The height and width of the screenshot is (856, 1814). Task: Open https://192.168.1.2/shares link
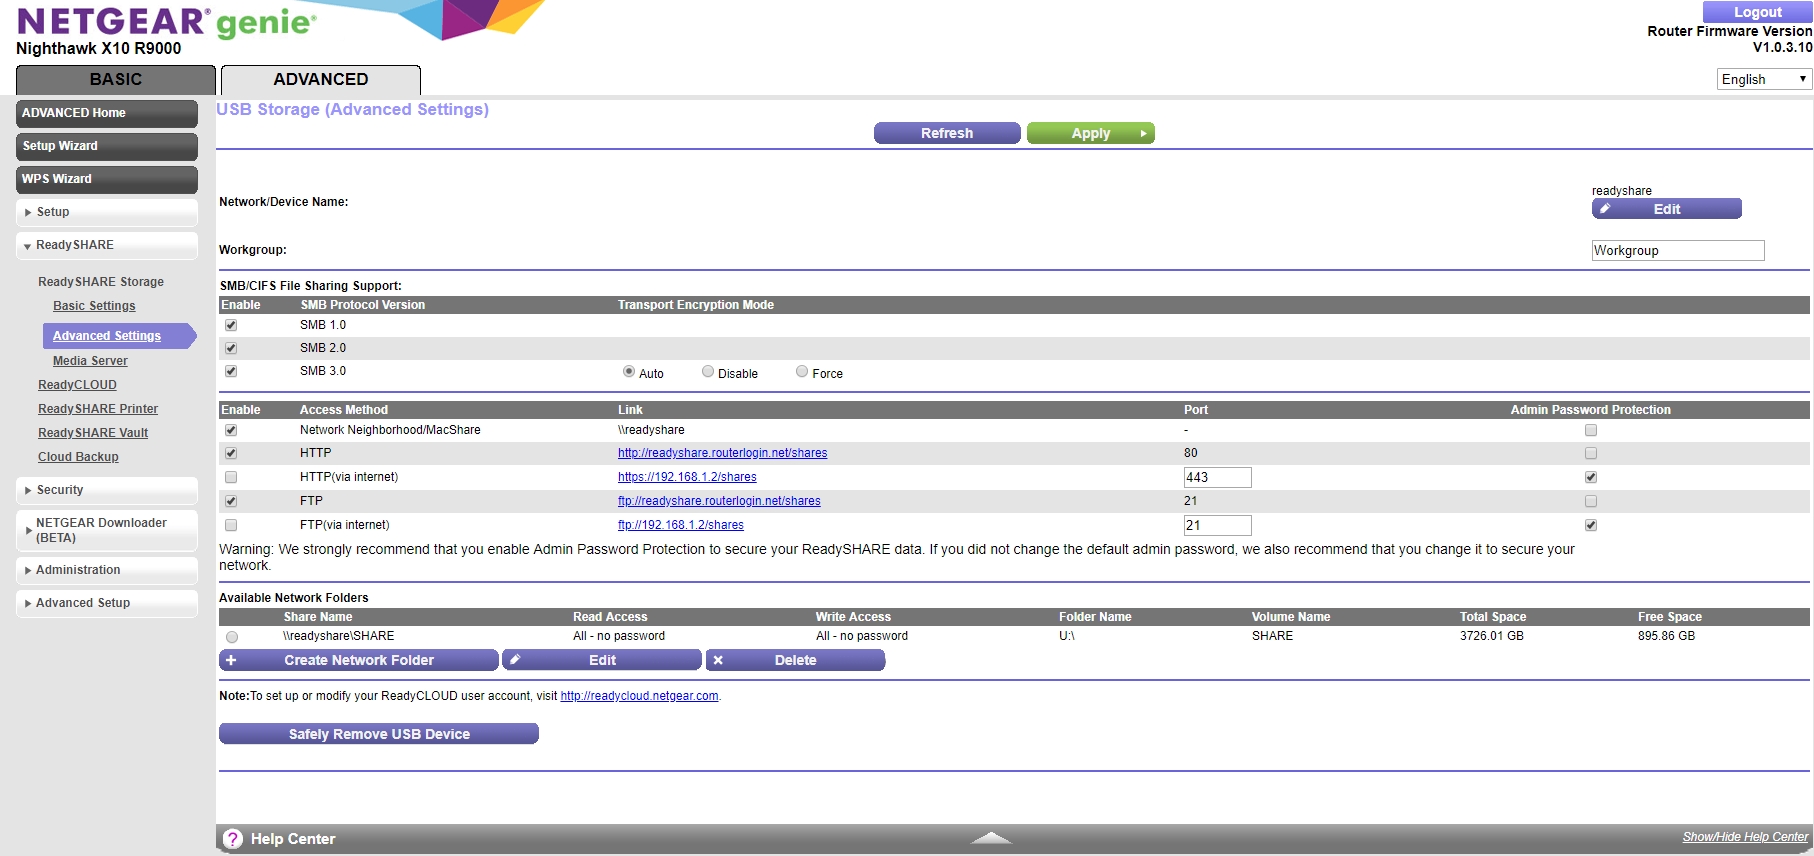(x=687, y=477)
